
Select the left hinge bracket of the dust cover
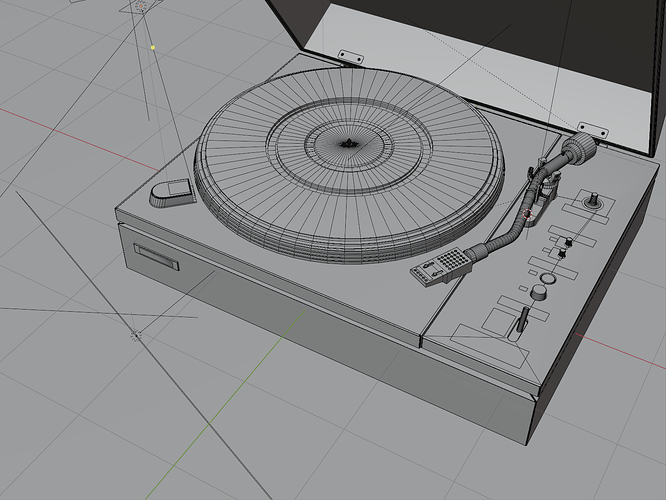350,56
